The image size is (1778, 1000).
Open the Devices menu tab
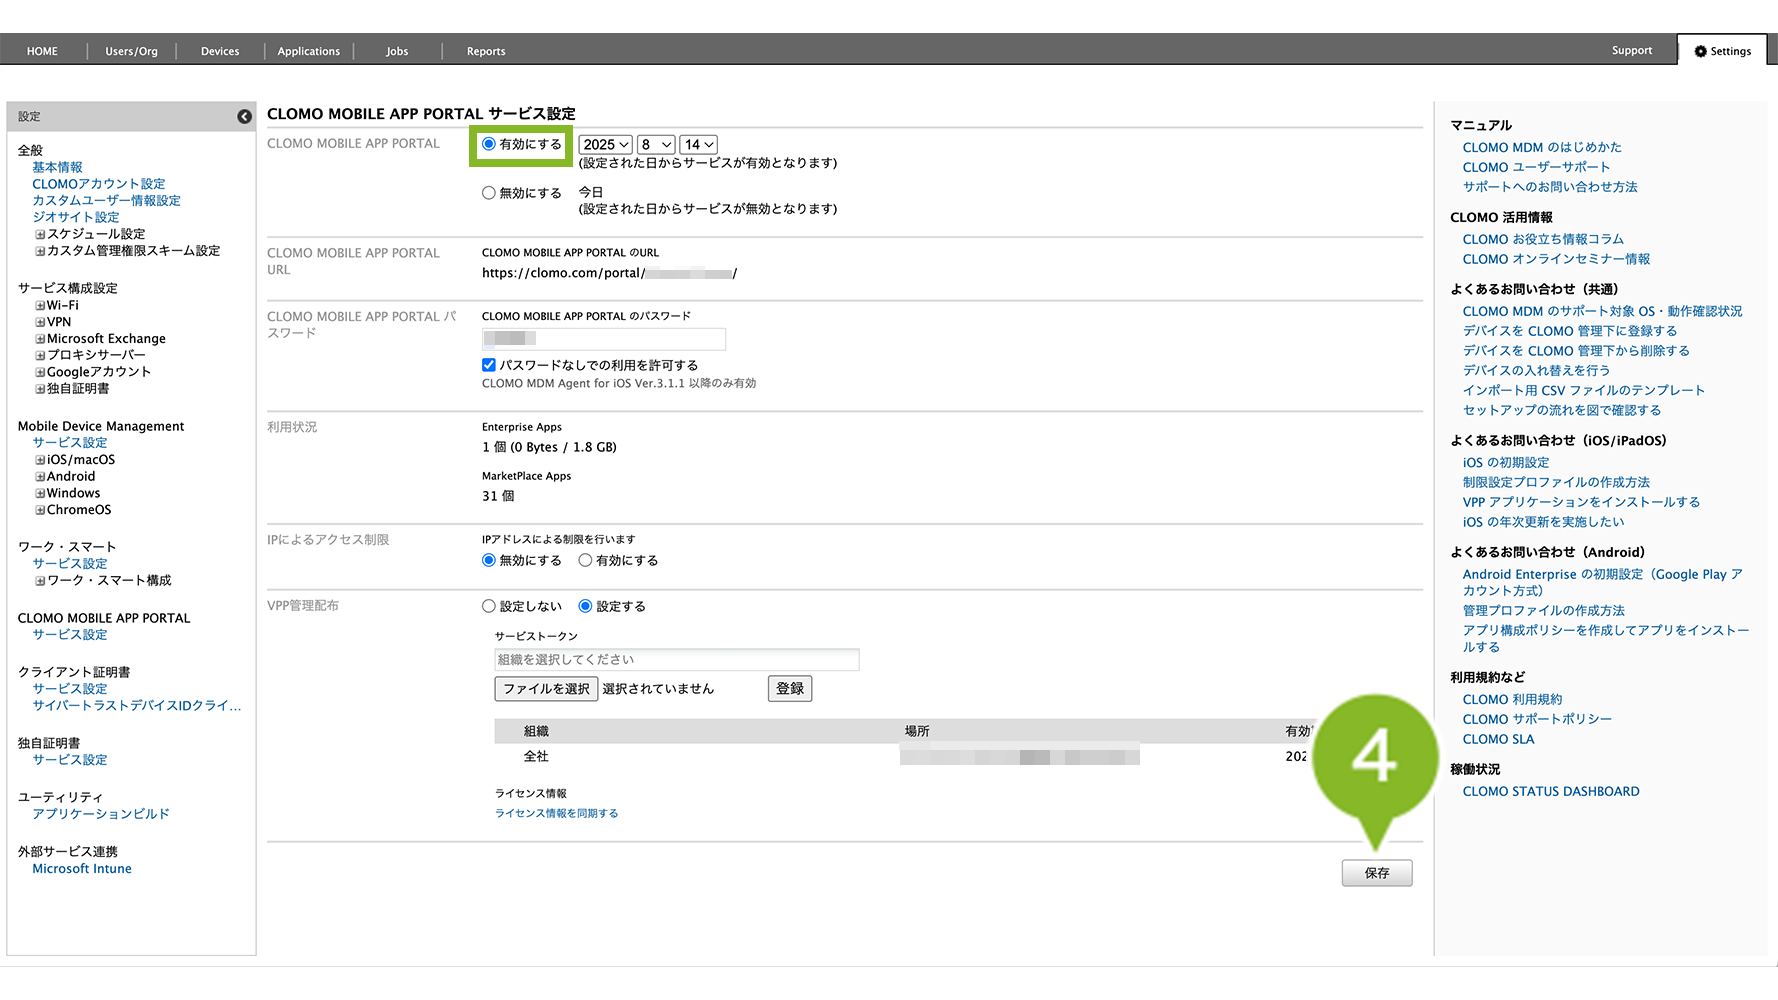coord(220,51)
